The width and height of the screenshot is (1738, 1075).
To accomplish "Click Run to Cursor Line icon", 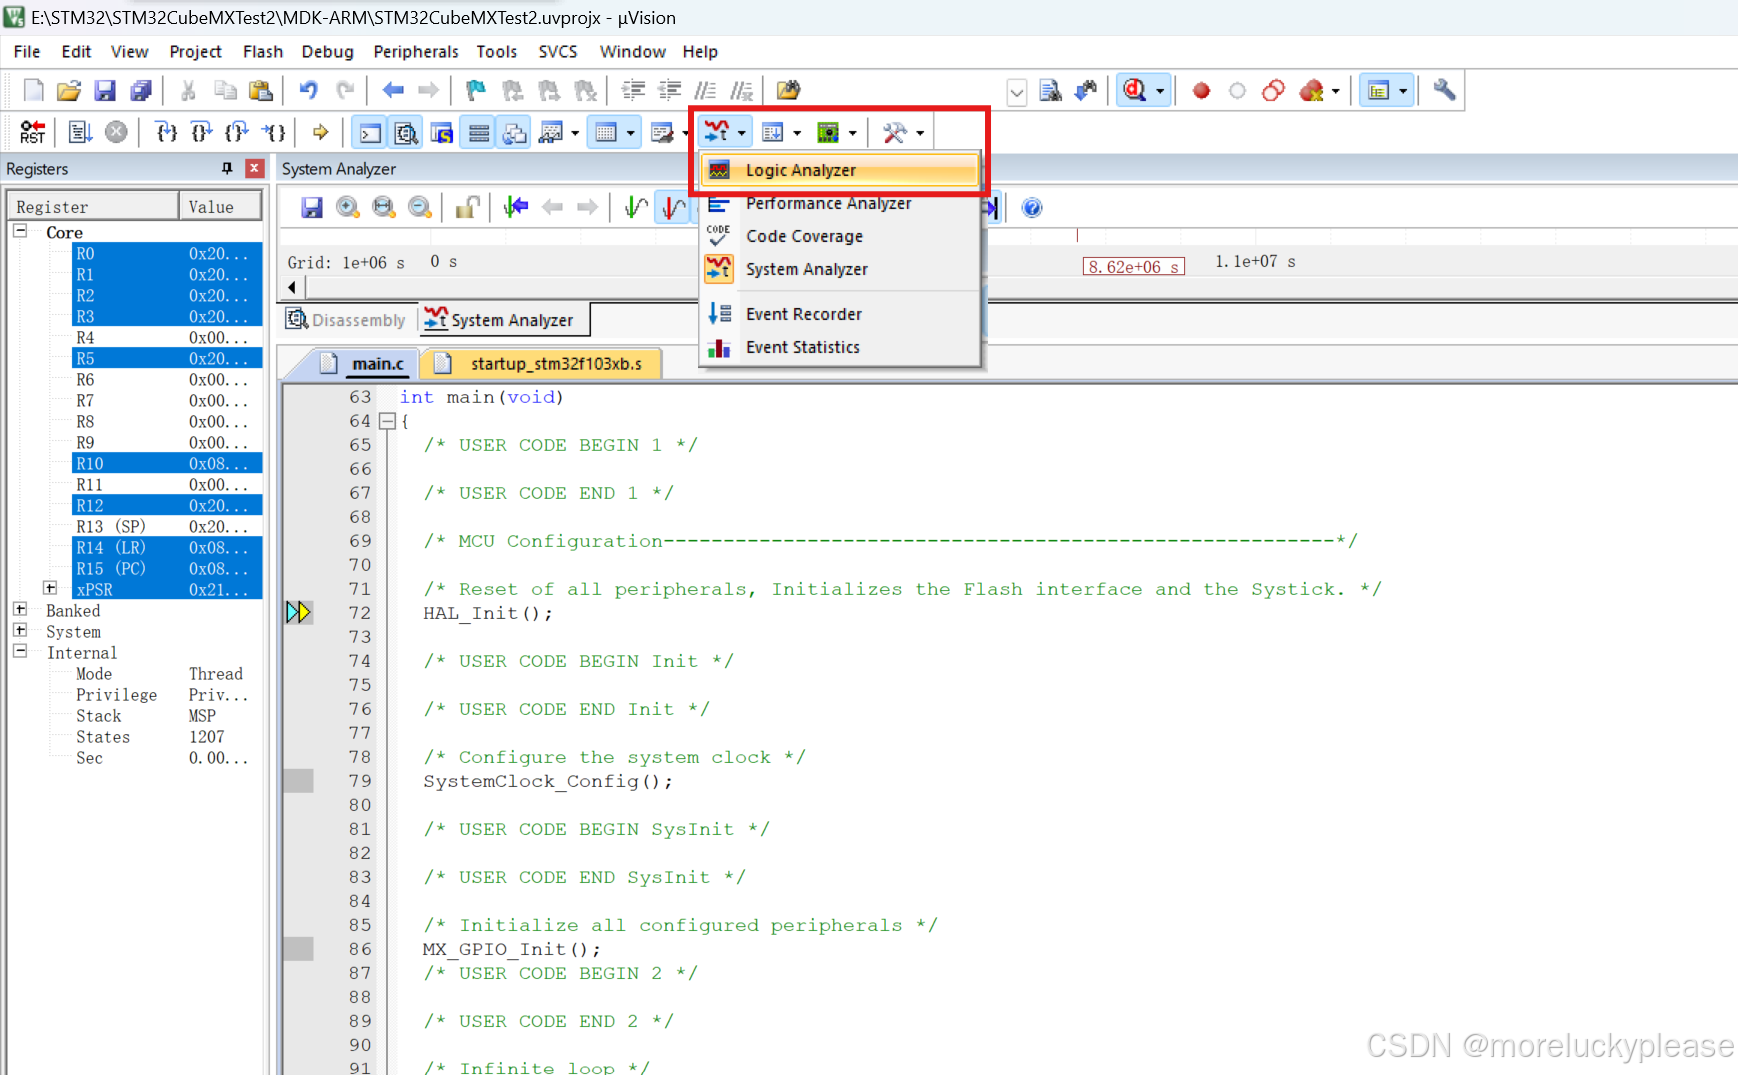I will point(274,132).
